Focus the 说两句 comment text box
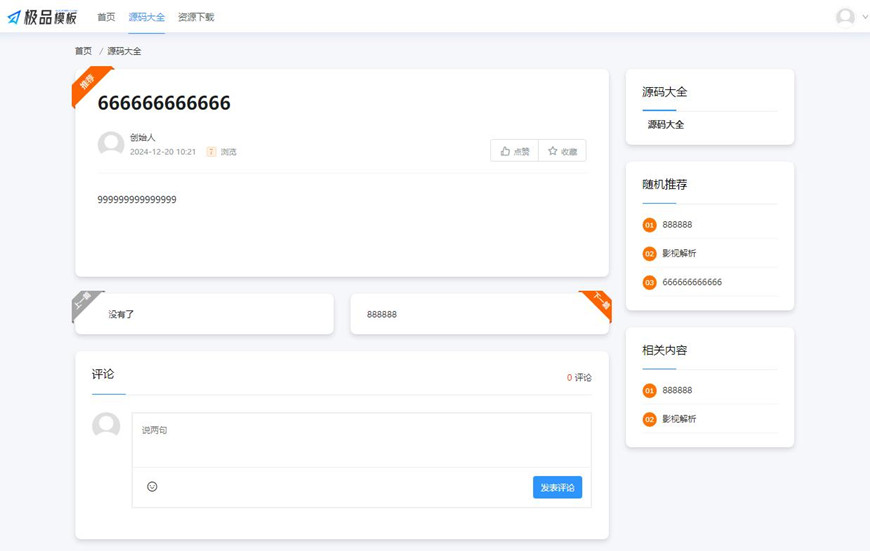The width and height of the screenshot is (870, 551). tap(362, 440)
